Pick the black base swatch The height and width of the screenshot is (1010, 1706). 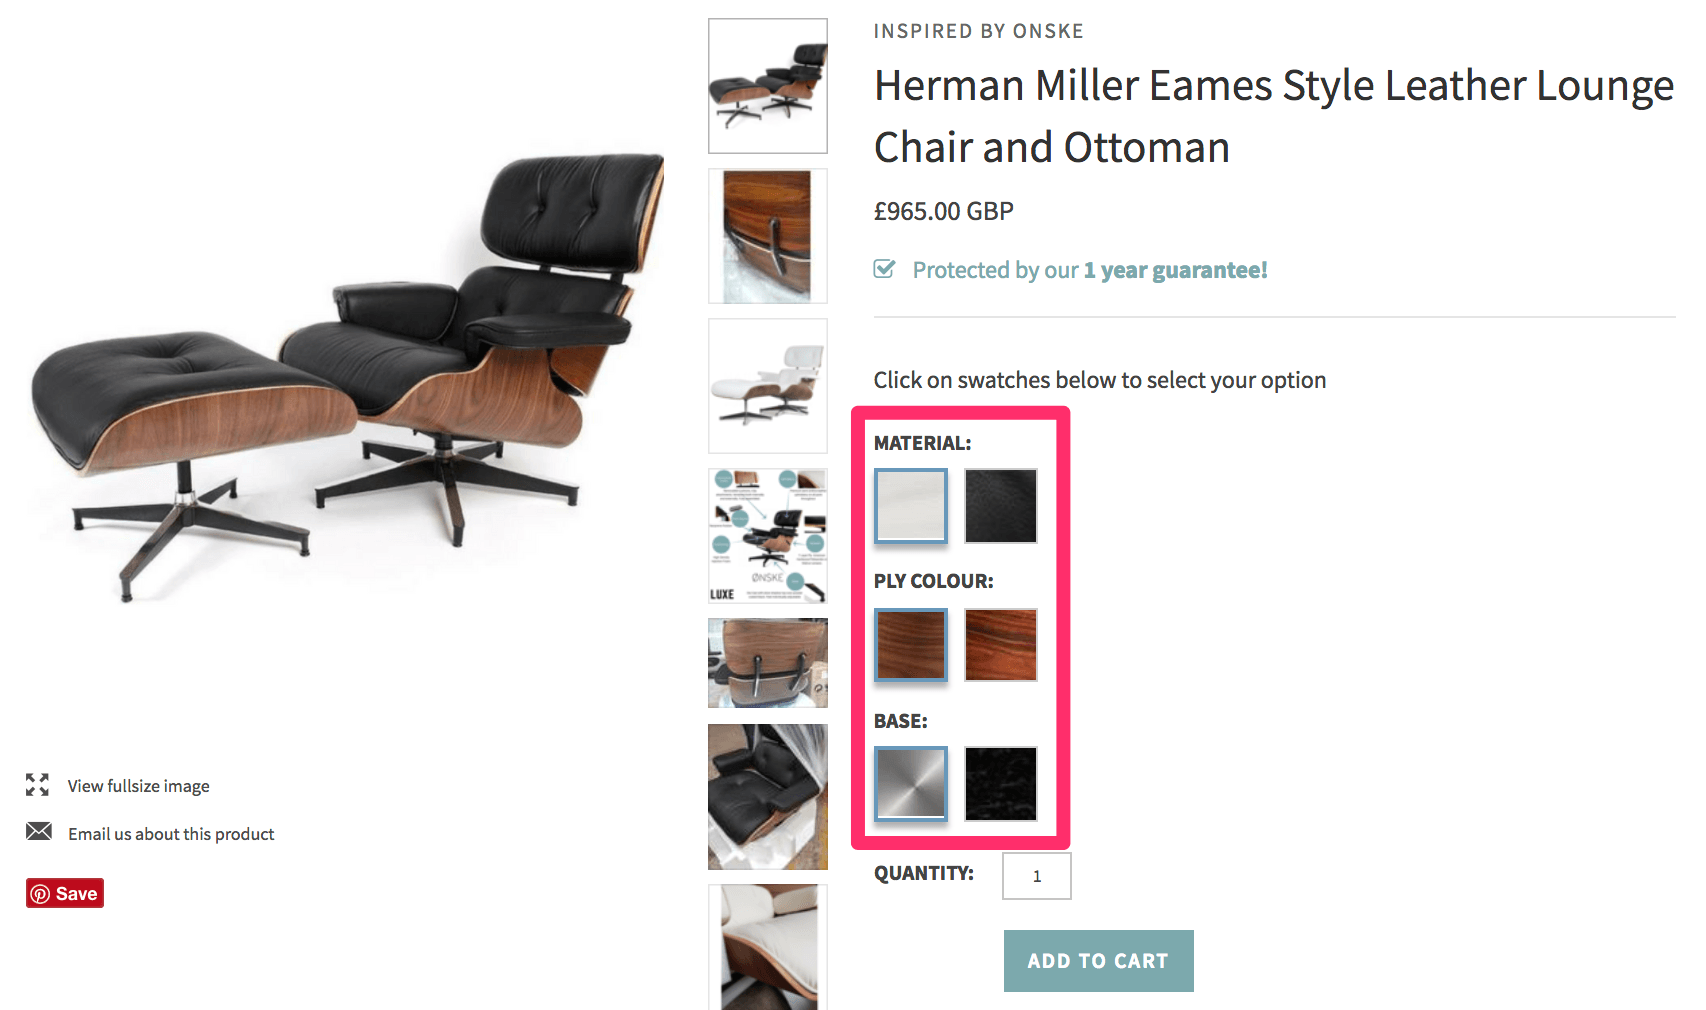(1001, 784)
